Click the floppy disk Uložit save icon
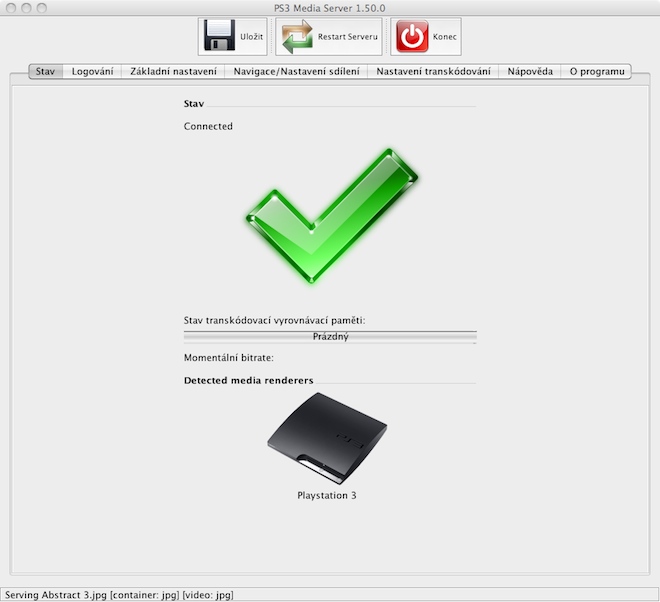The width and height of the screenshot is (660, 602). [219, 36]
